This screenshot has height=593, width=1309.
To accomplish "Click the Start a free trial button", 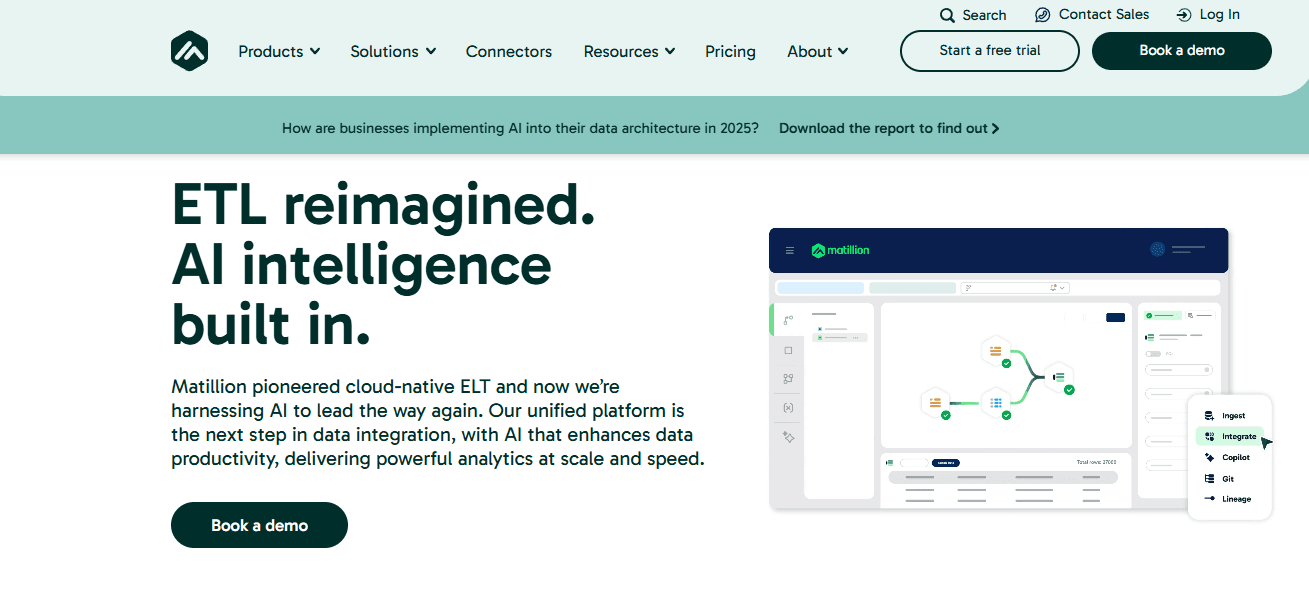I will tap(990, 51).
